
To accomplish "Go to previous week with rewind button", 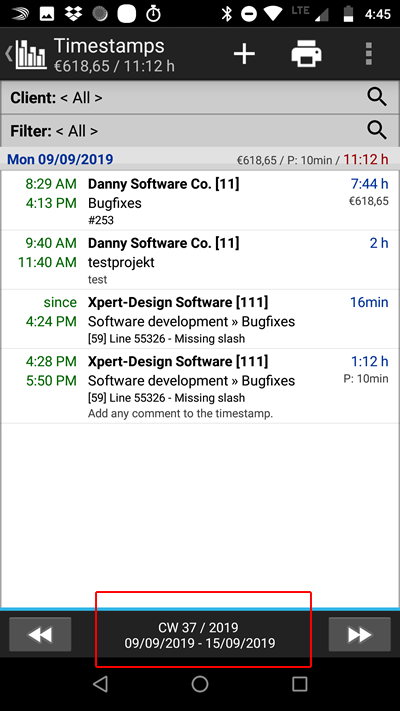I will [x=40, y=634].
